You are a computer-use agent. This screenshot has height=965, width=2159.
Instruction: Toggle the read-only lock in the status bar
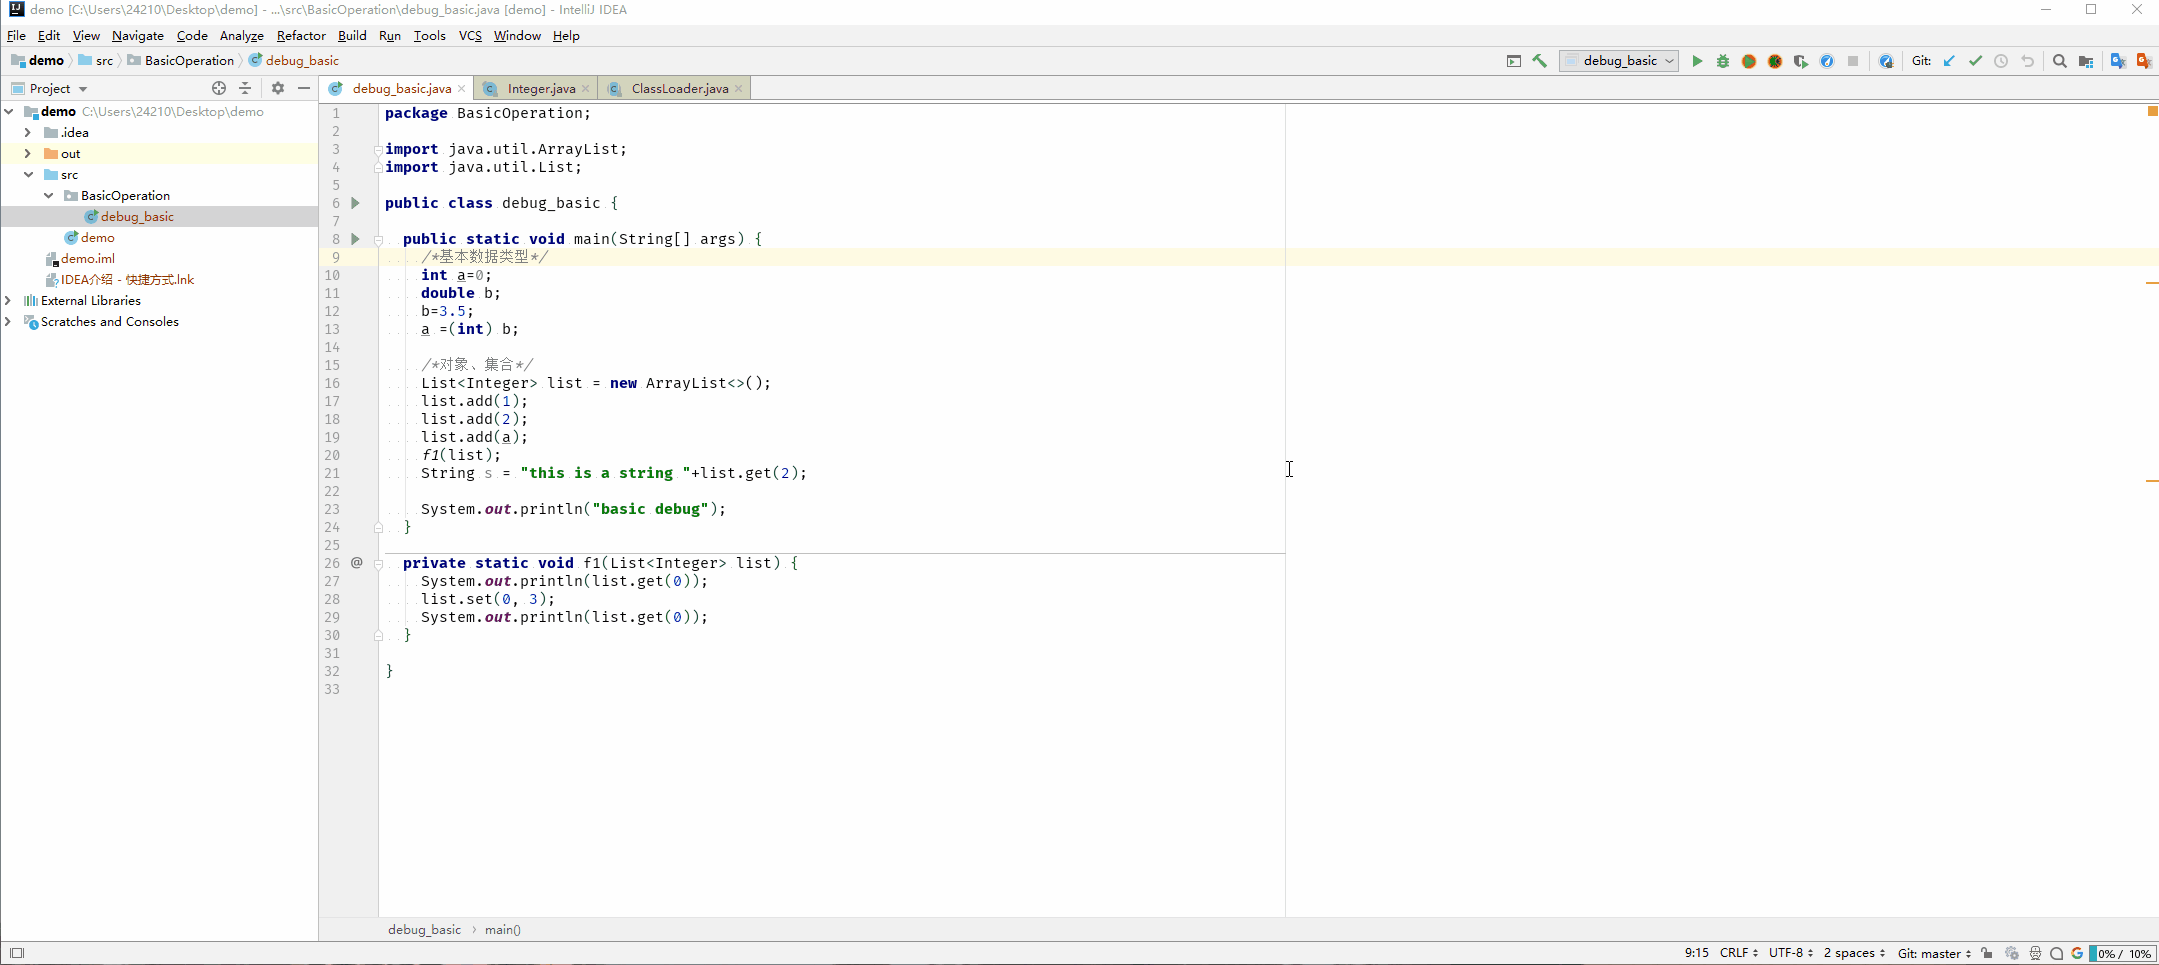(x=1988, y=953)
